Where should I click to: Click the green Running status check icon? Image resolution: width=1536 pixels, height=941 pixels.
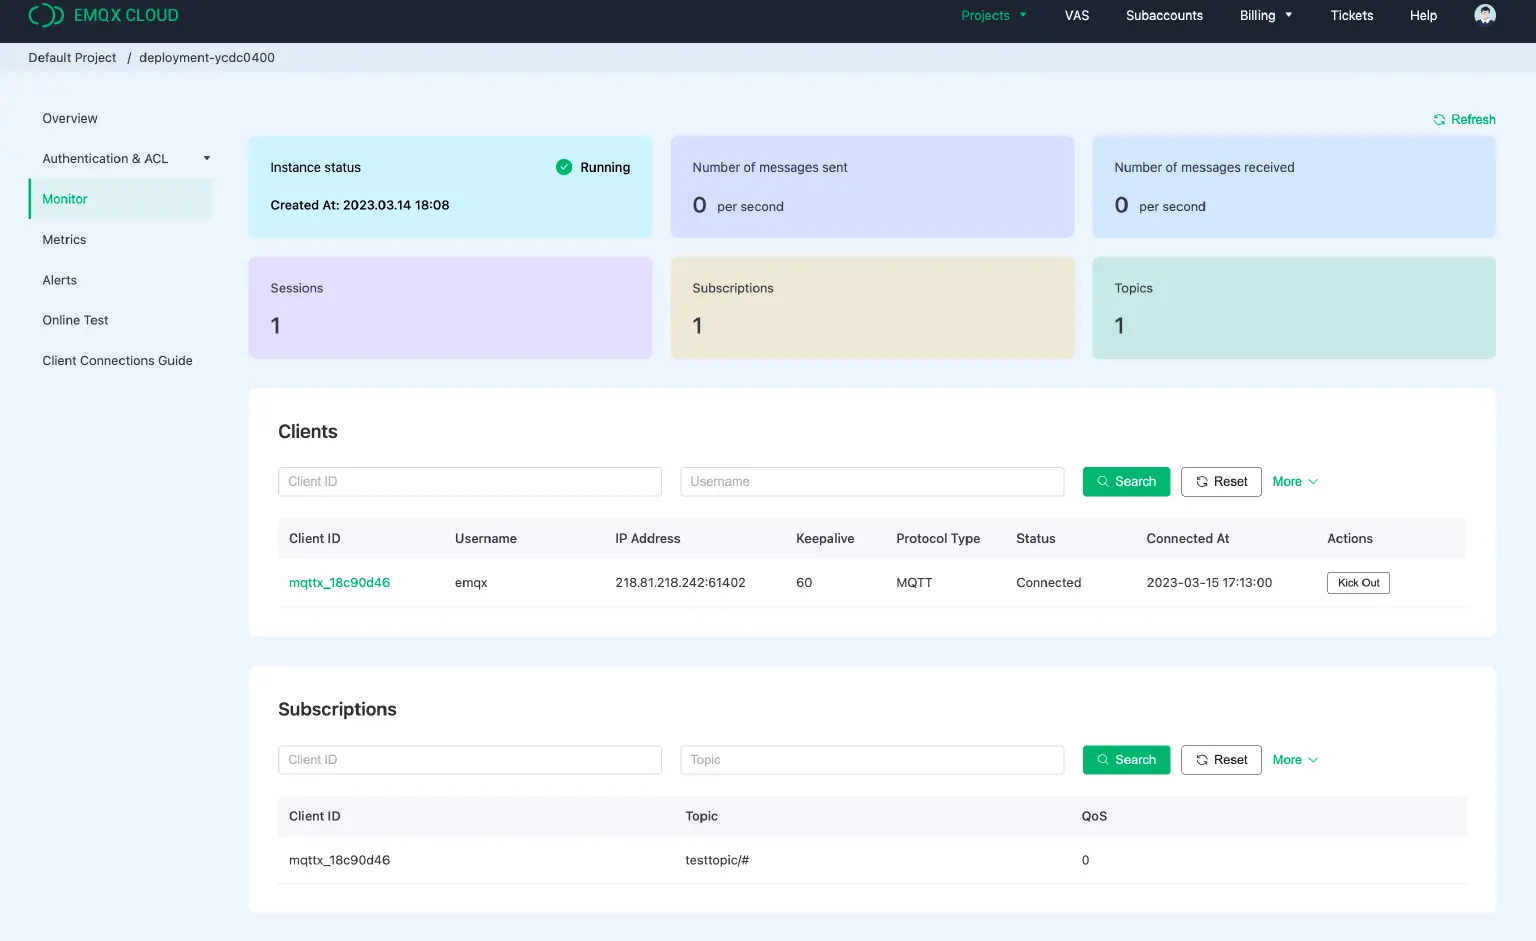[564, 167]
